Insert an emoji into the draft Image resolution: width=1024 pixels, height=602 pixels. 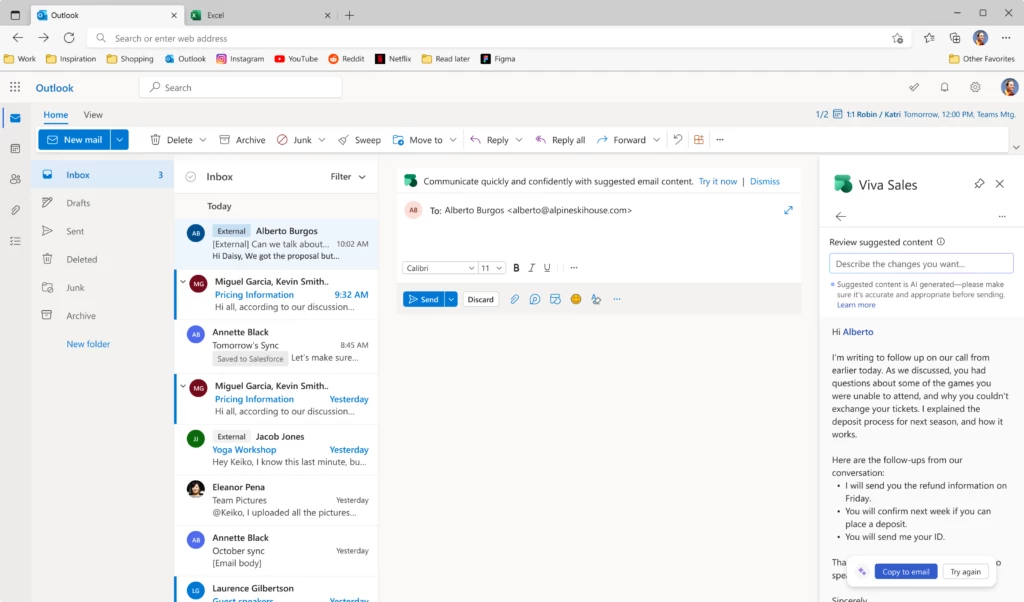coord(575,299)
